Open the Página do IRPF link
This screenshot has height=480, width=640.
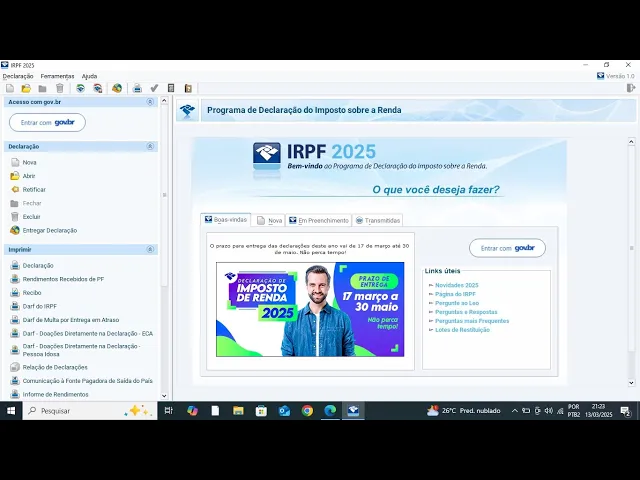pos(456,294)
